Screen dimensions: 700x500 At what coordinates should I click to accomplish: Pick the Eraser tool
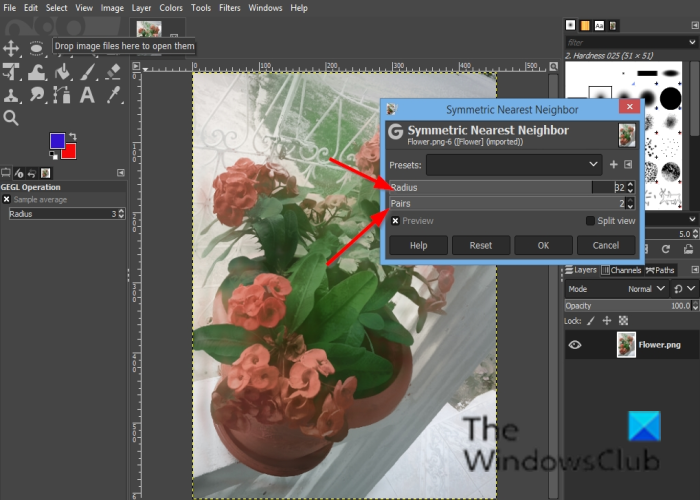pyautogui.click(x=112, y=71)
